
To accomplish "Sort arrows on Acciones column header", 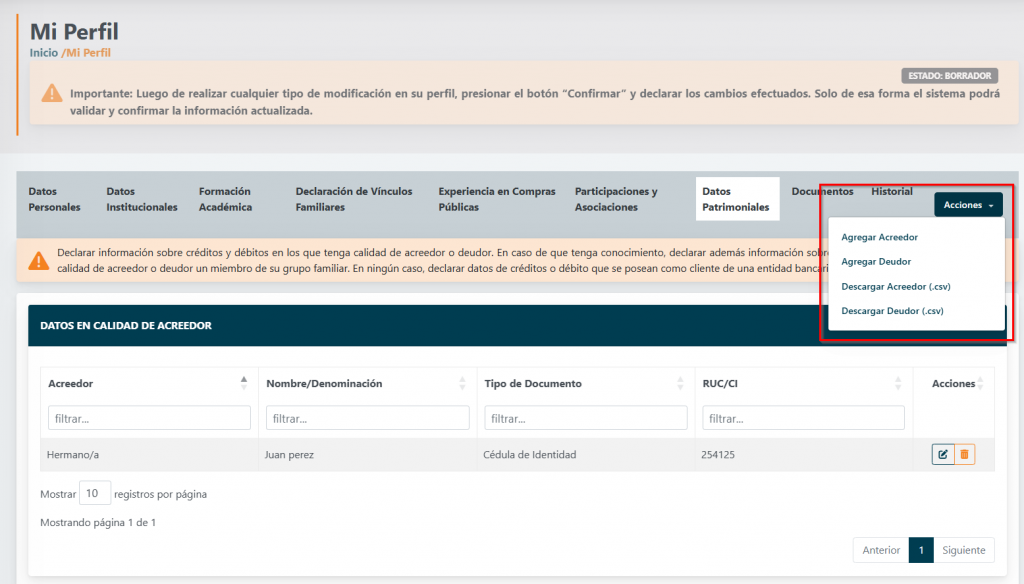I will [x=980, y=383].
